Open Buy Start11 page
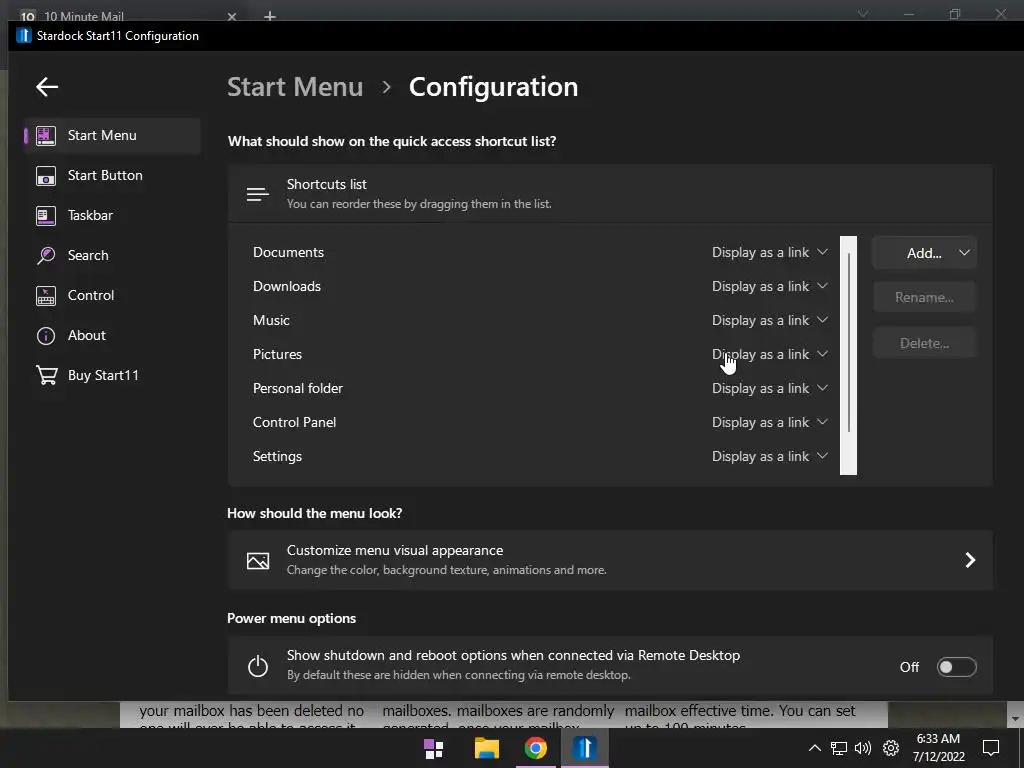 (112, 376)
